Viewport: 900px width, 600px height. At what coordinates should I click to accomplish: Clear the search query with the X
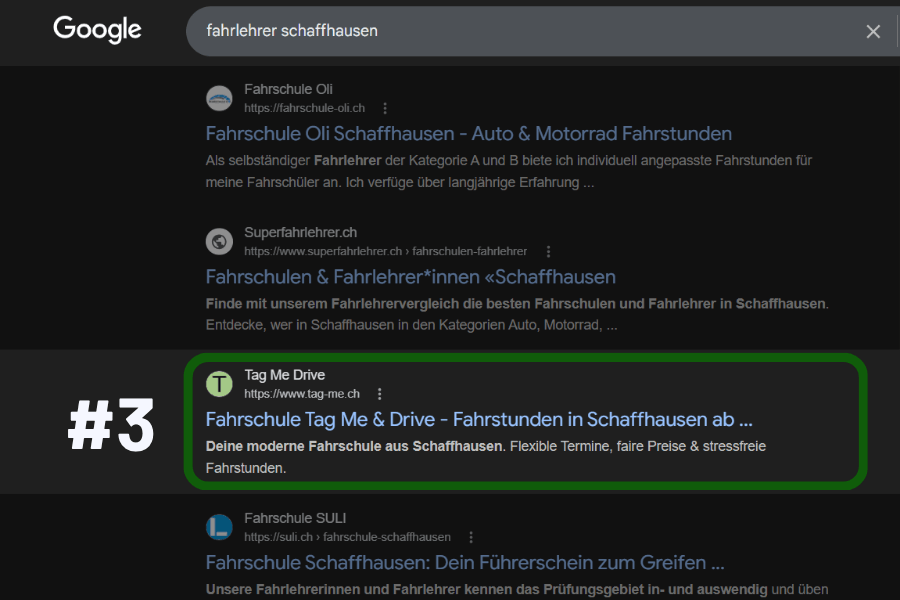click(x=873, y=32)
